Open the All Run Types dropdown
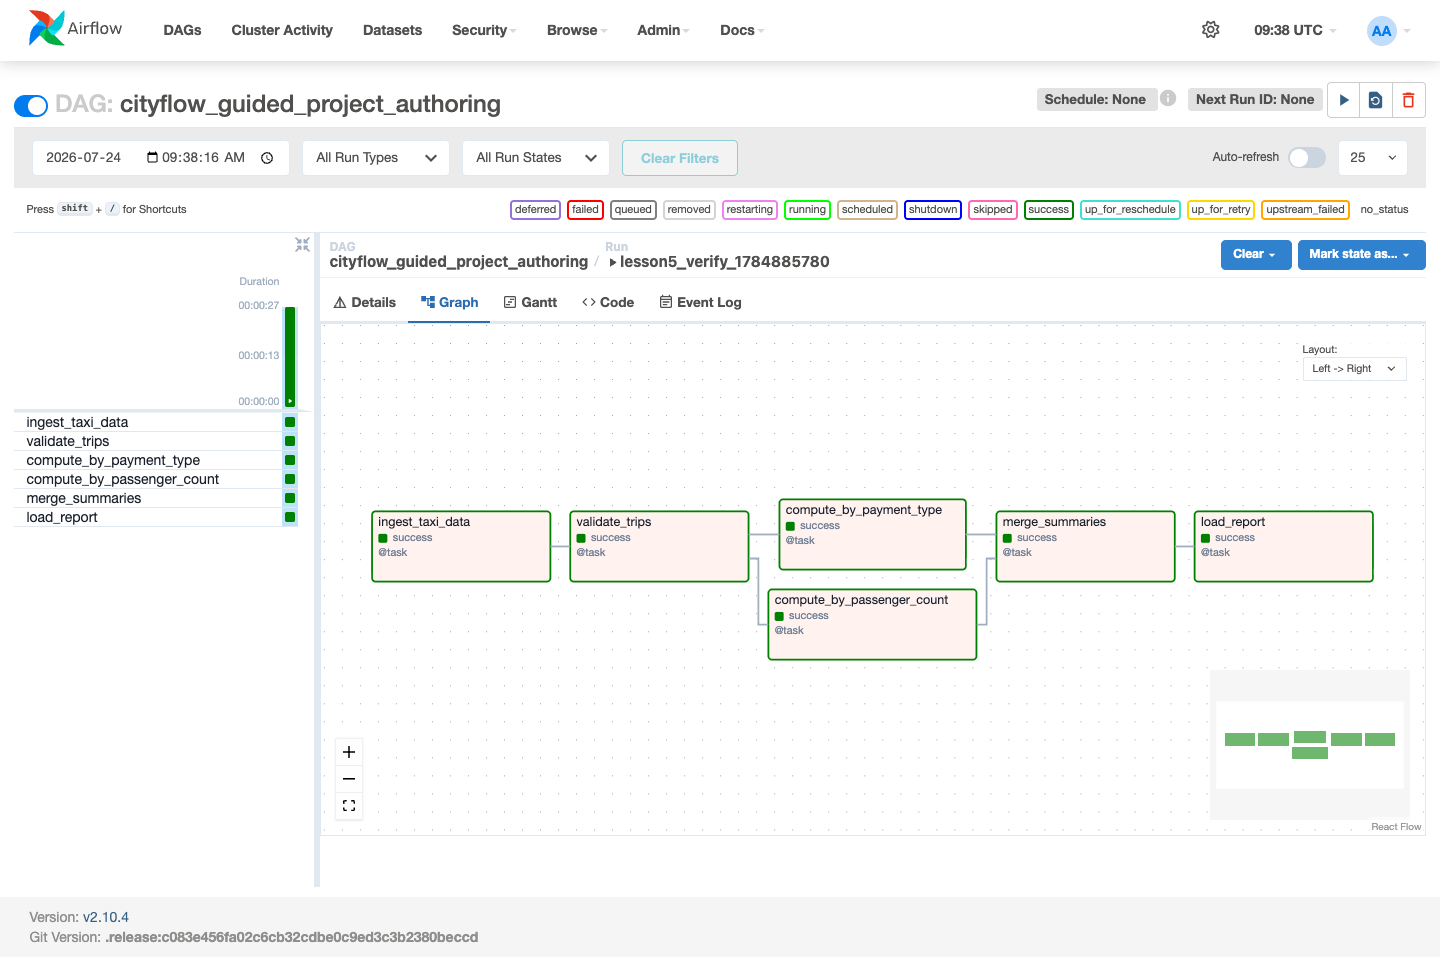 [x=376, y=158]
